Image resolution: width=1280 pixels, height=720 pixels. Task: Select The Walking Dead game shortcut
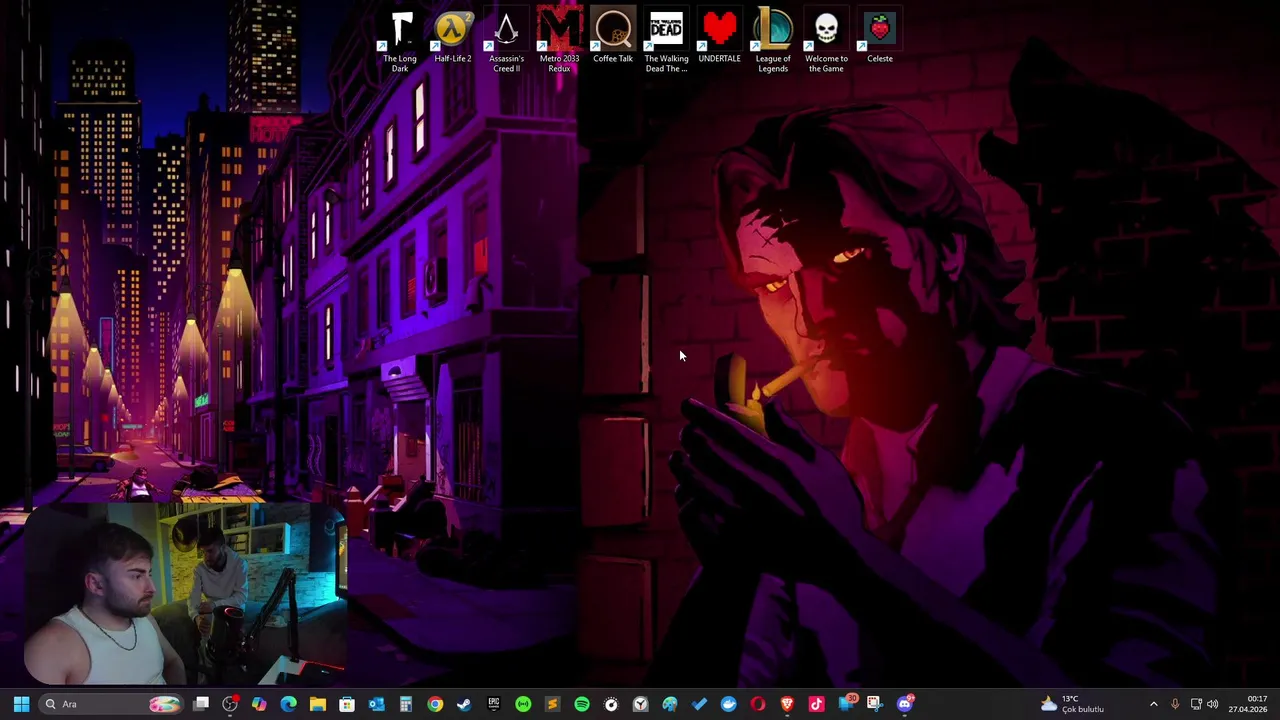666,40
